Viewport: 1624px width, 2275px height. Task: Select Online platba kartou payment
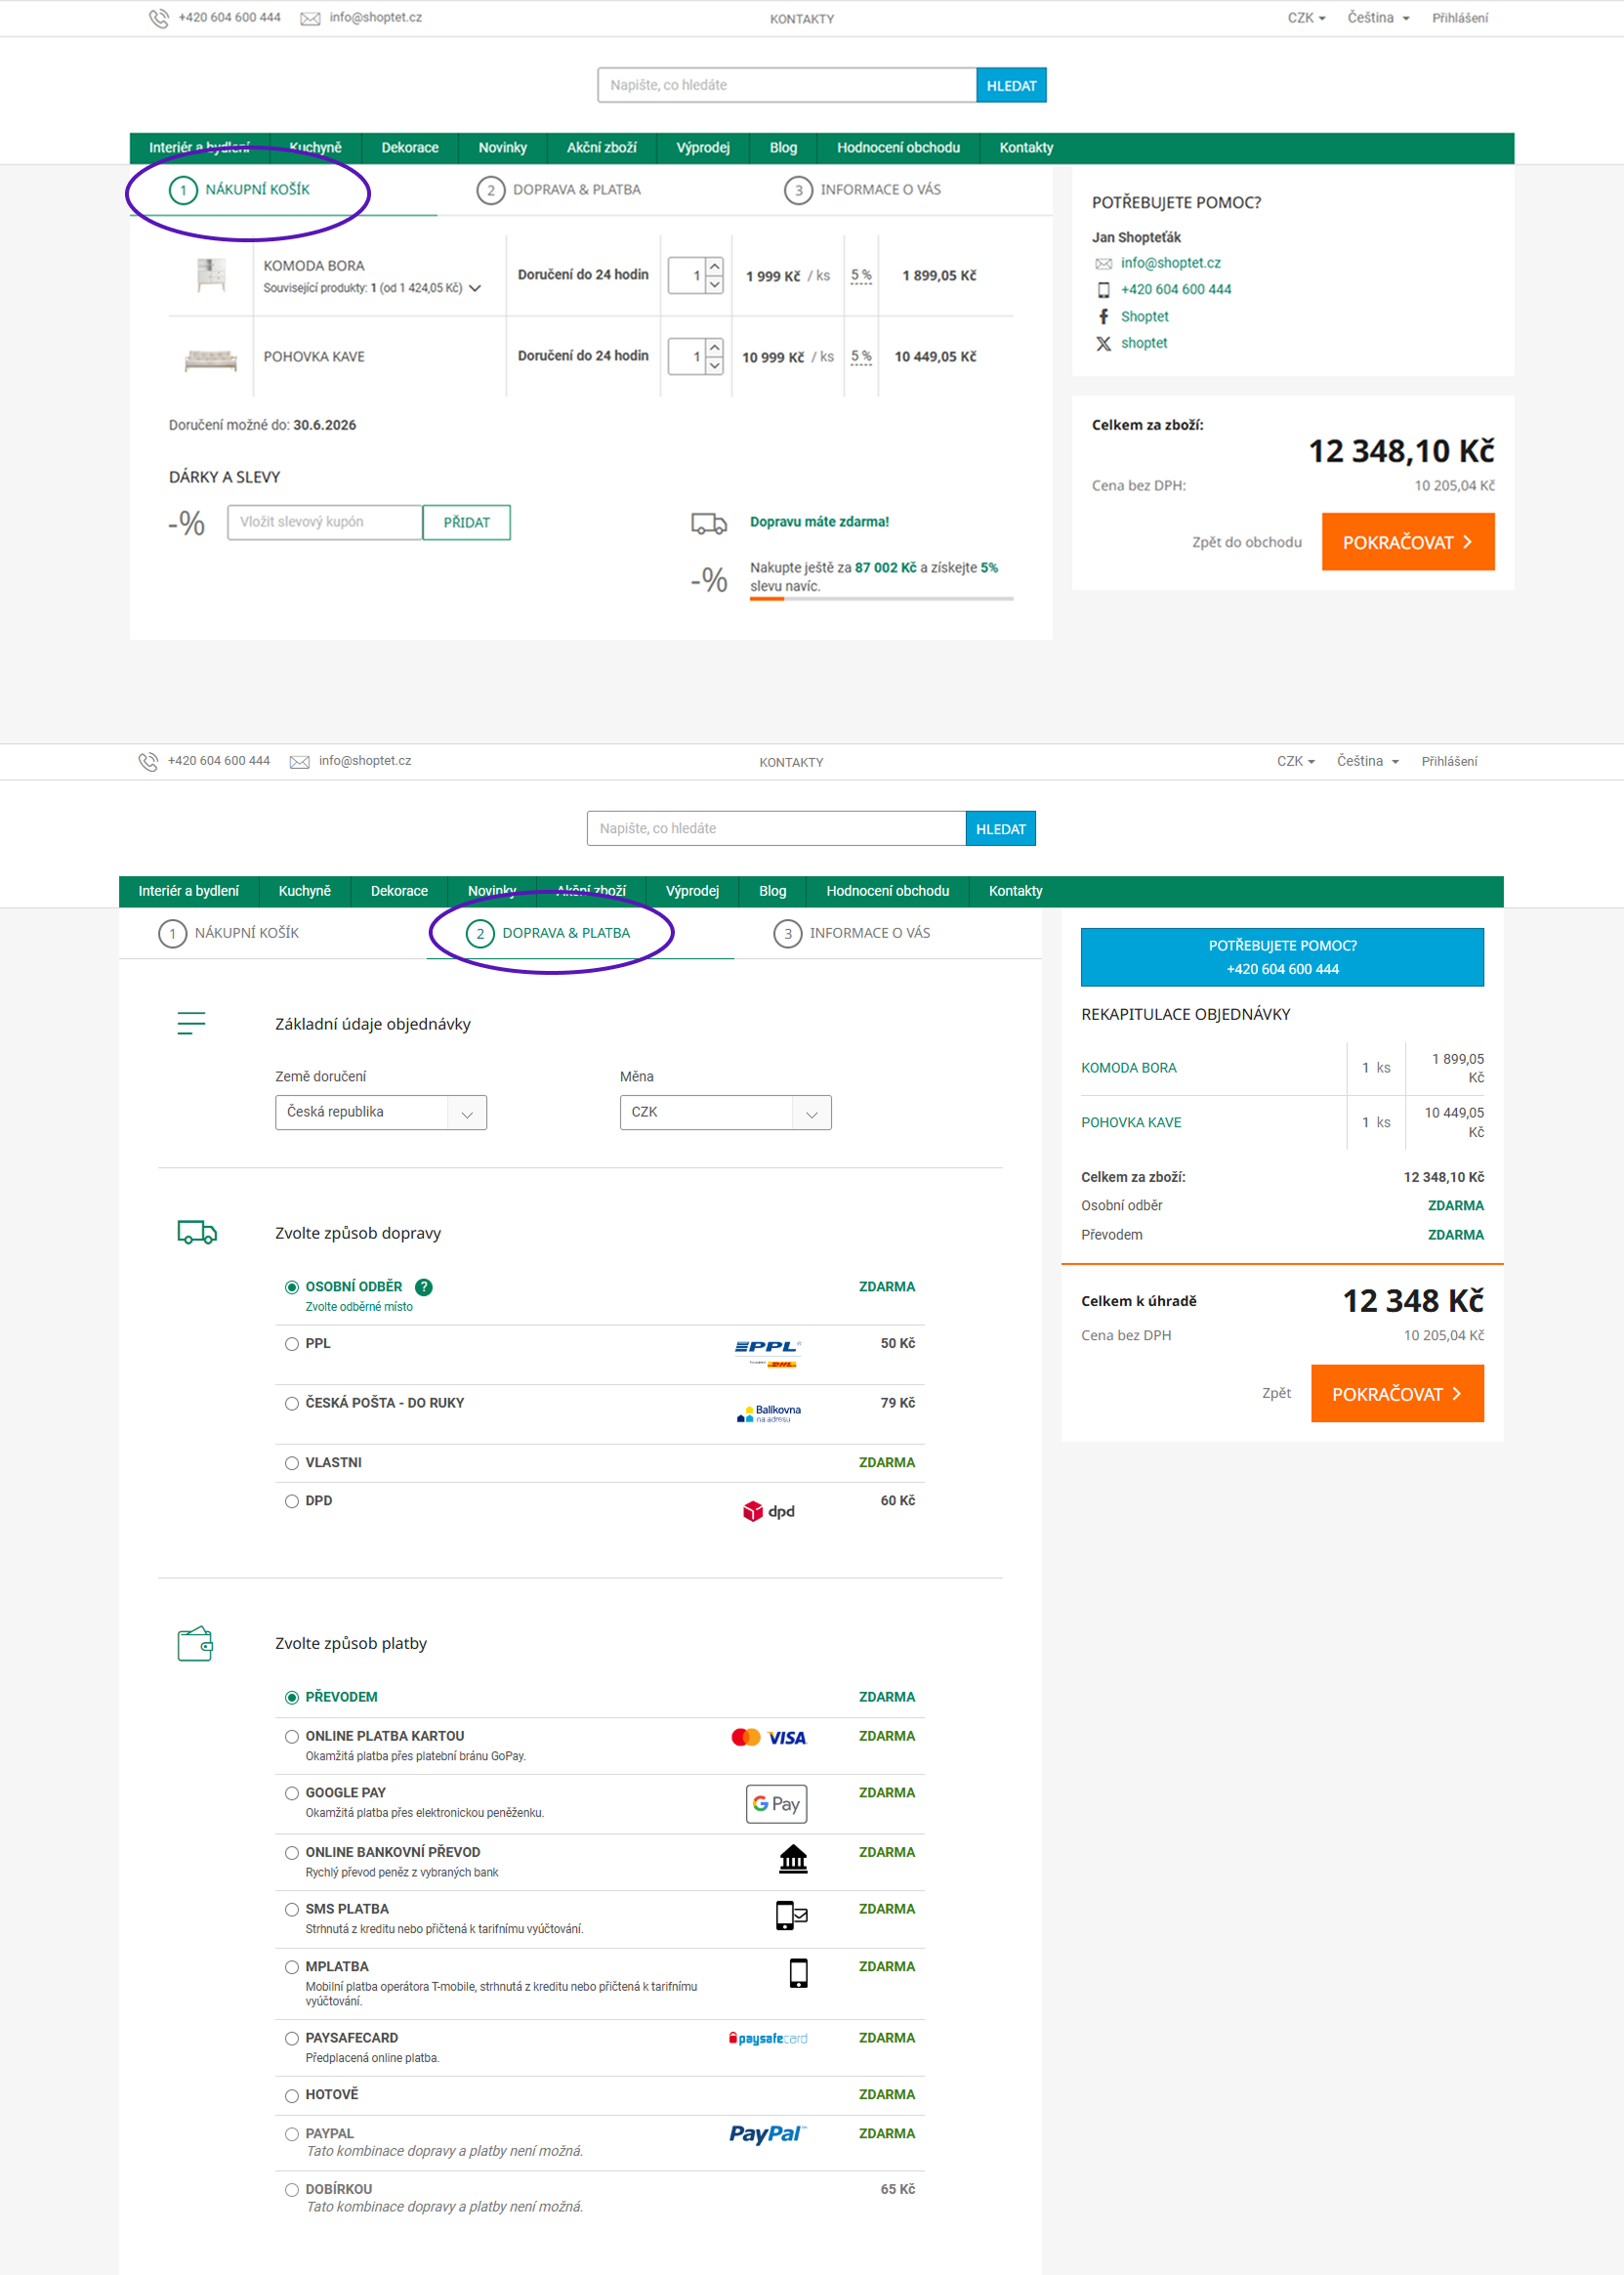[292, 1737]
